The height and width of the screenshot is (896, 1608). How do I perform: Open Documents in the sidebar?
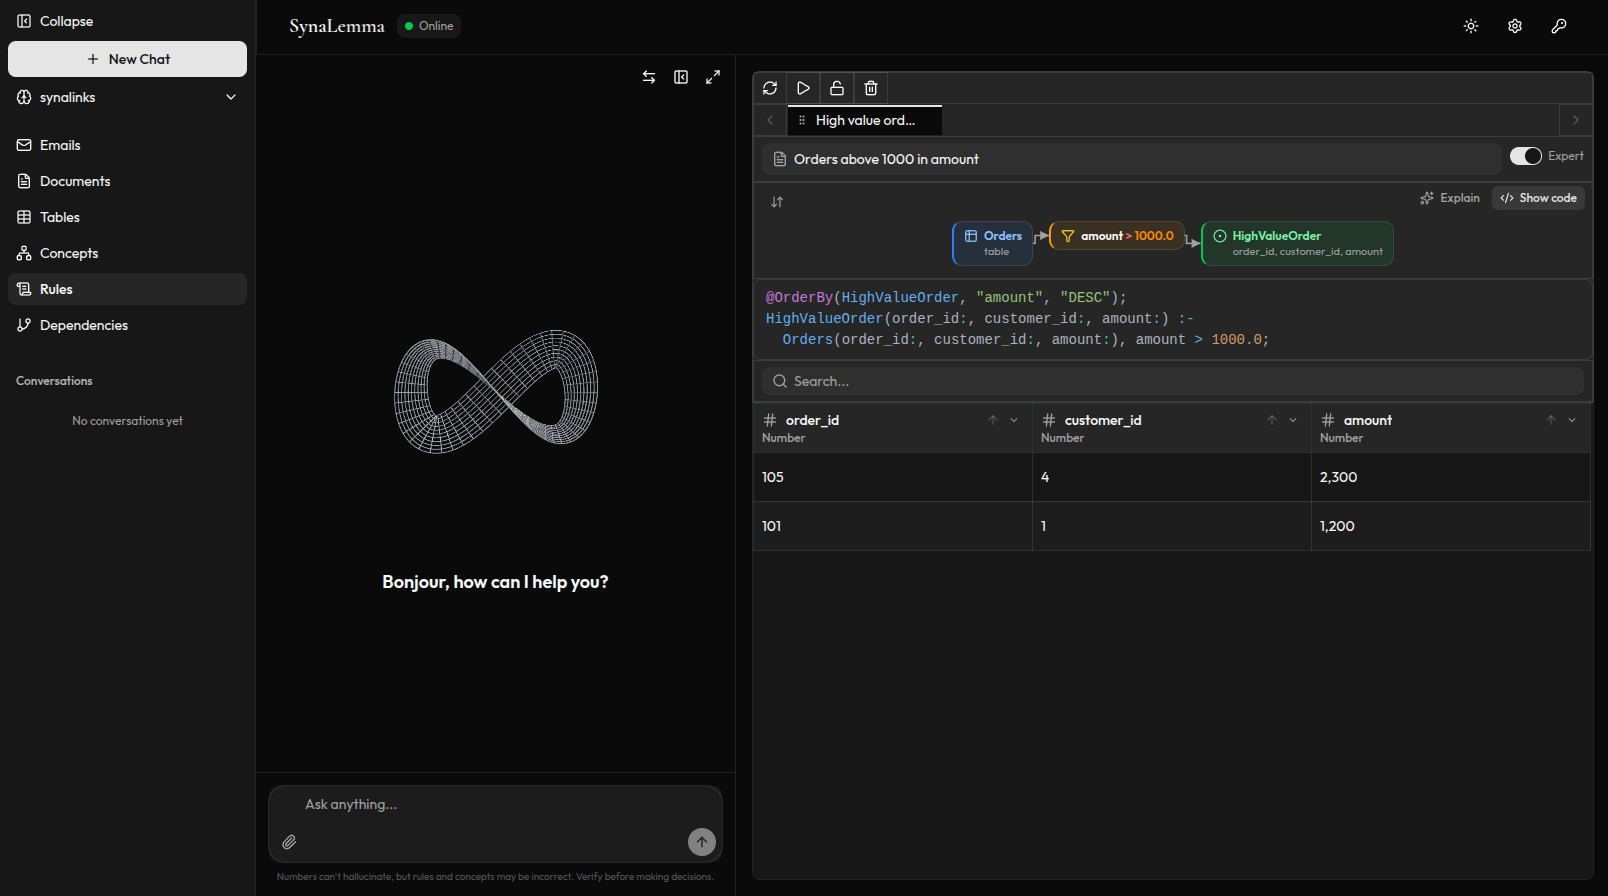click(x=127, y=181)
